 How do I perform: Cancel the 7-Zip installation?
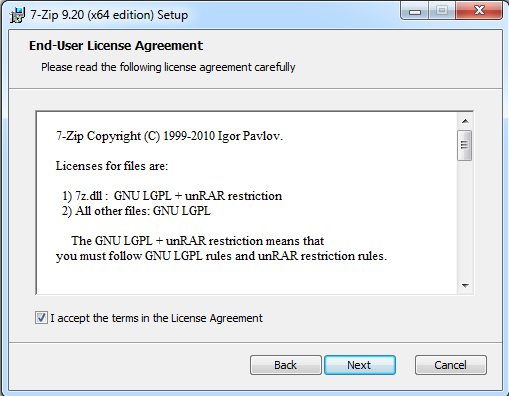pyautogui.click(x=450, y=365)
